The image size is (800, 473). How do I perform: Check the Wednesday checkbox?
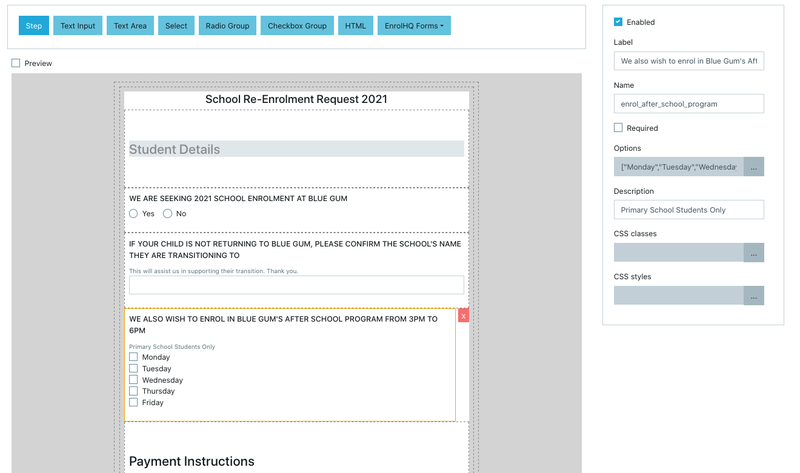134,380
